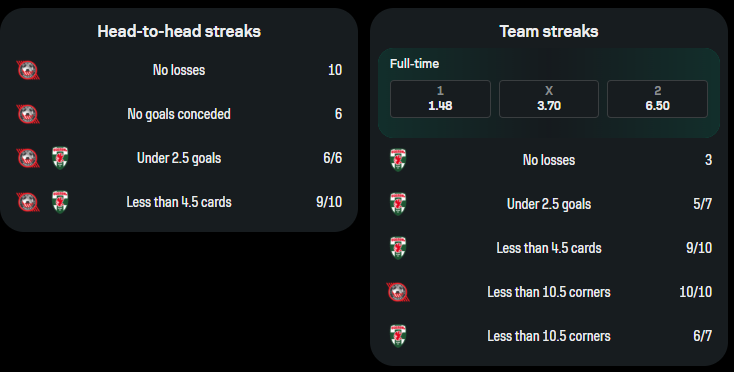
Task: Click red team crest beside head-to-head No losses
Action: 28,70
